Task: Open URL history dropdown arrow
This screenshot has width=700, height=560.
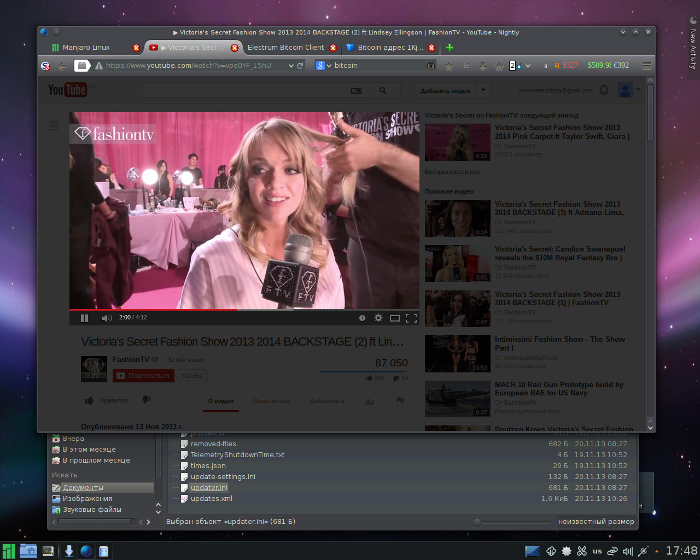Action: 291,66
